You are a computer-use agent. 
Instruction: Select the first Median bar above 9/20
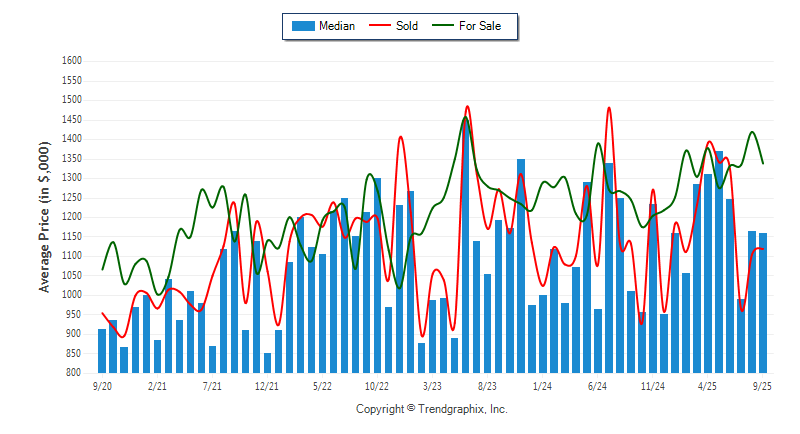tap(102, 350)
